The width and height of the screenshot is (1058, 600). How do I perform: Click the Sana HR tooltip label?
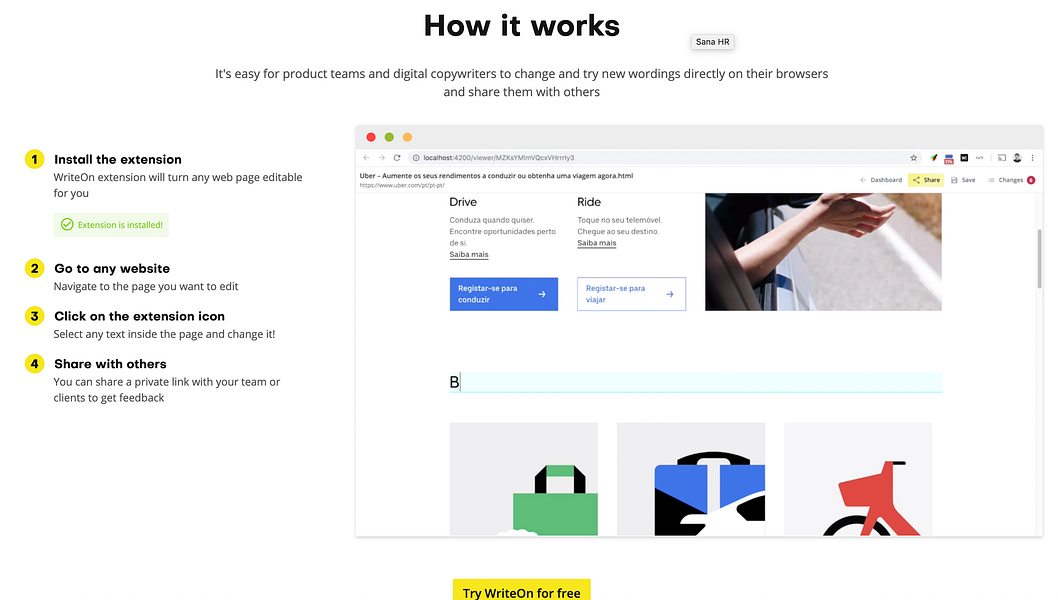713,42
